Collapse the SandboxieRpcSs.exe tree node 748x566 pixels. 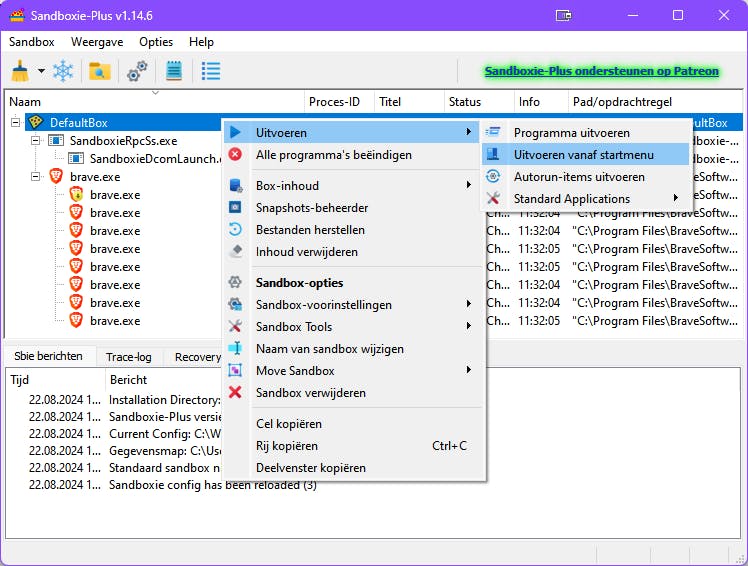[35, 141]
